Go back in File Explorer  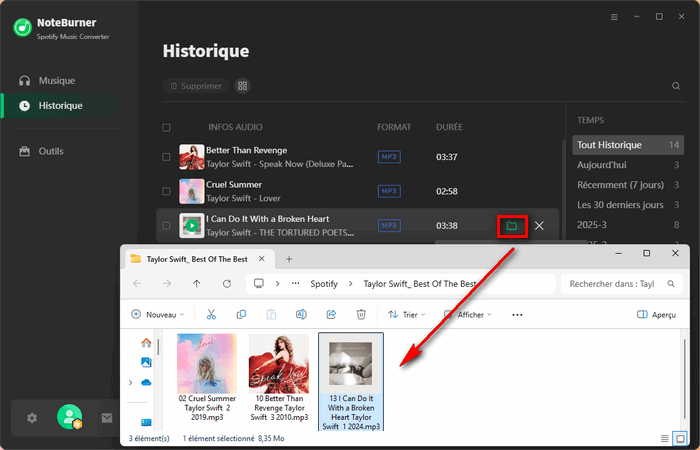[x=137, y=284]
